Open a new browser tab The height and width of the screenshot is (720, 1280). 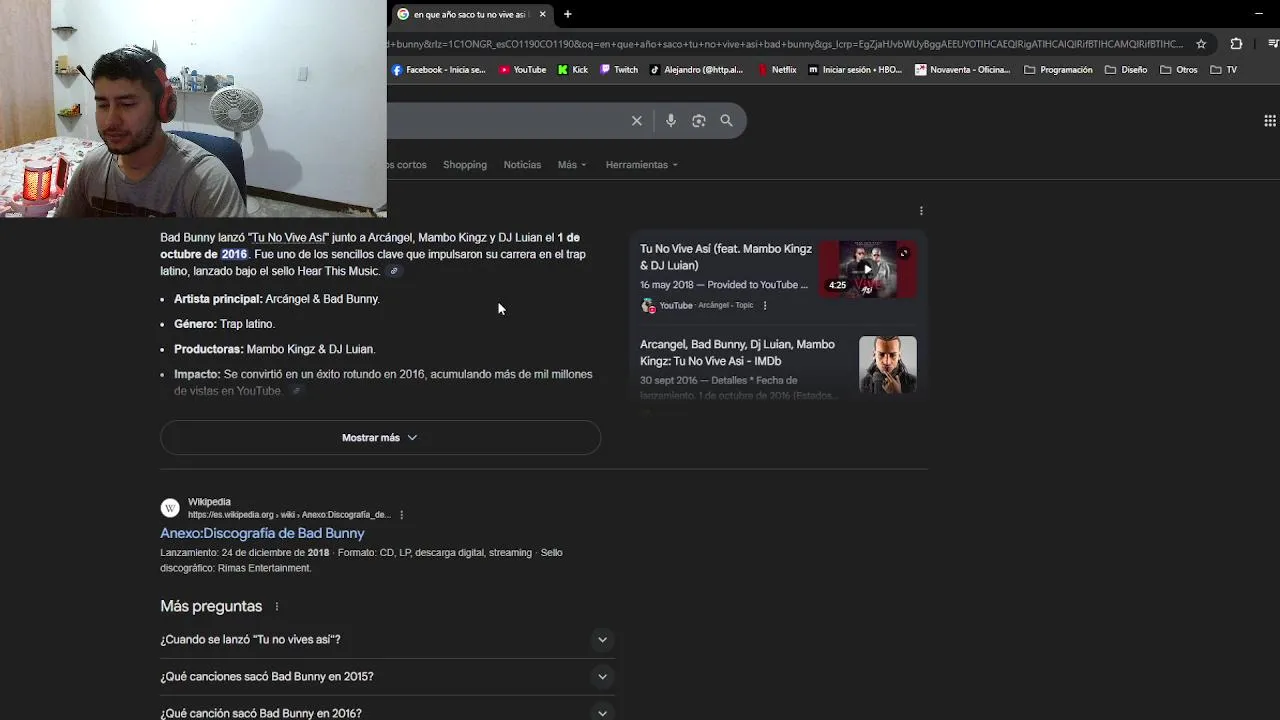tap(567, 14)
